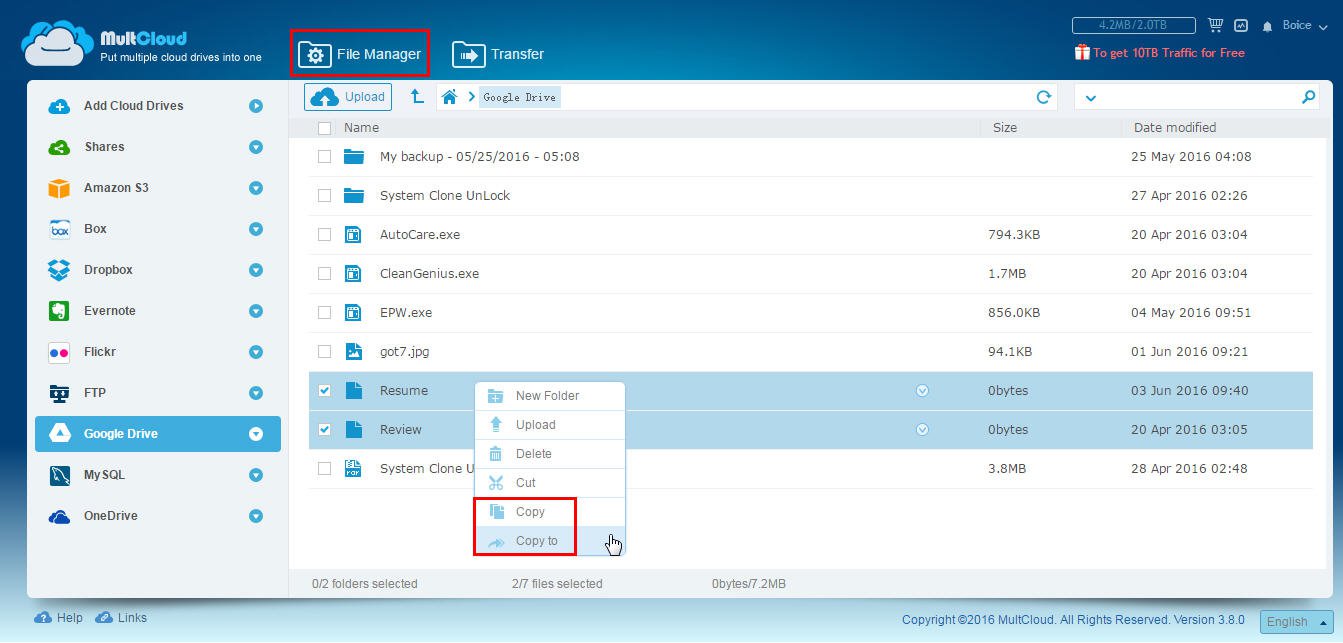Image resolution: width=1343 pixels, height=643 pixels.
Task: Expand the Google Drive dropdown arrow
Action: pos(256,434)
